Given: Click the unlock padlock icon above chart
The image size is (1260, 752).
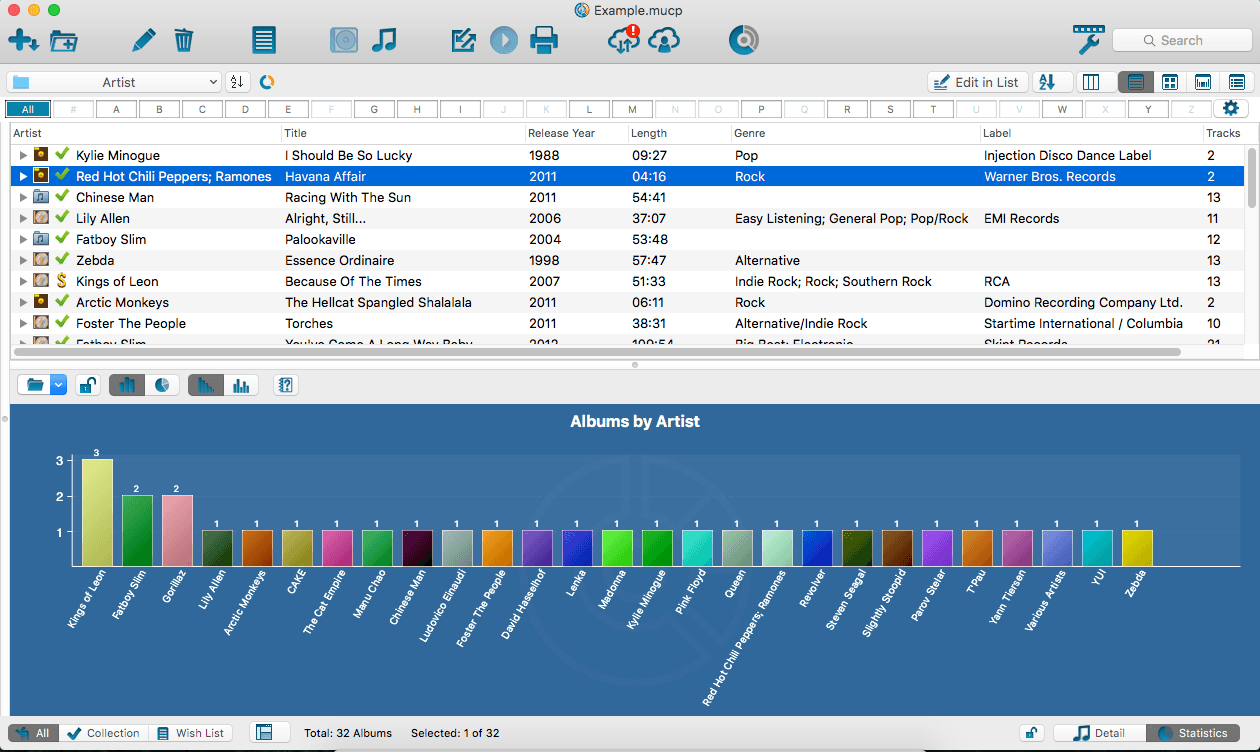Looking at the screenshot, I should [x=88, y=385].
